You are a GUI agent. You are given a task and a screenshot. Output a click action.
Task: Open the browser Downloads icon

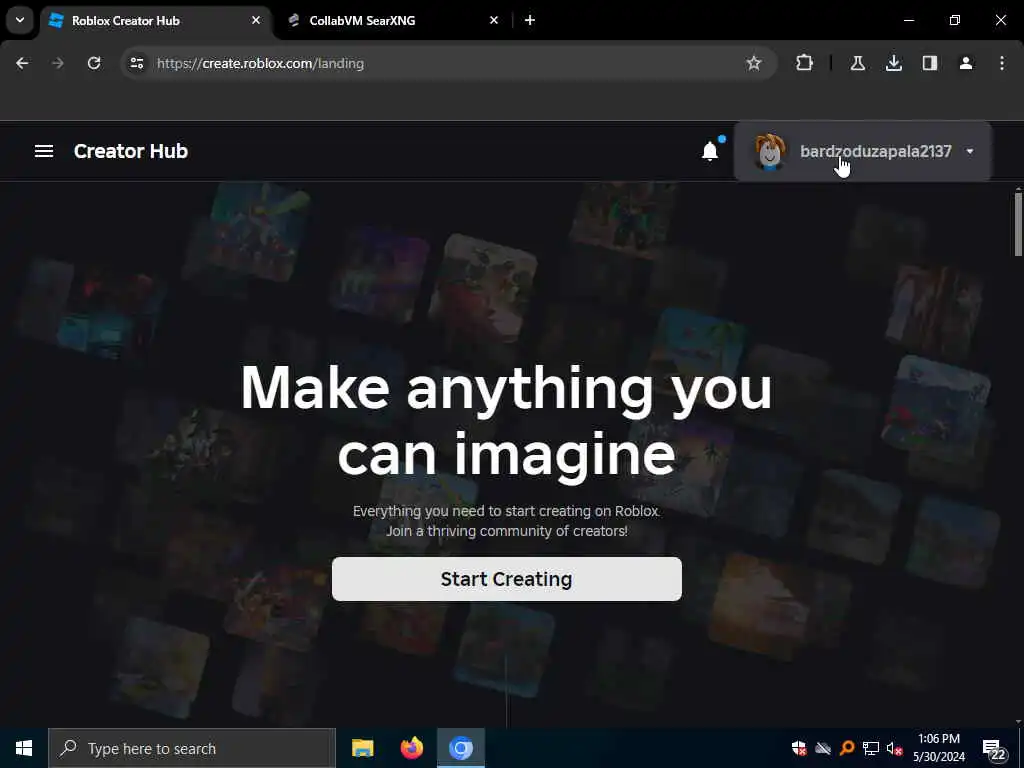coord(893,63)
